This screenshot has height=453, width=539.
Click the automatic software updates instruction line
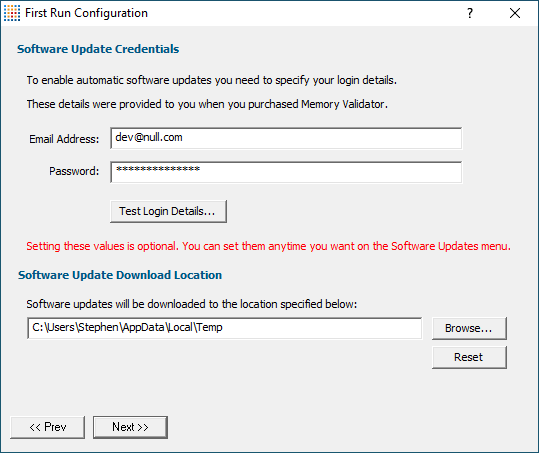tap(212, 80)
